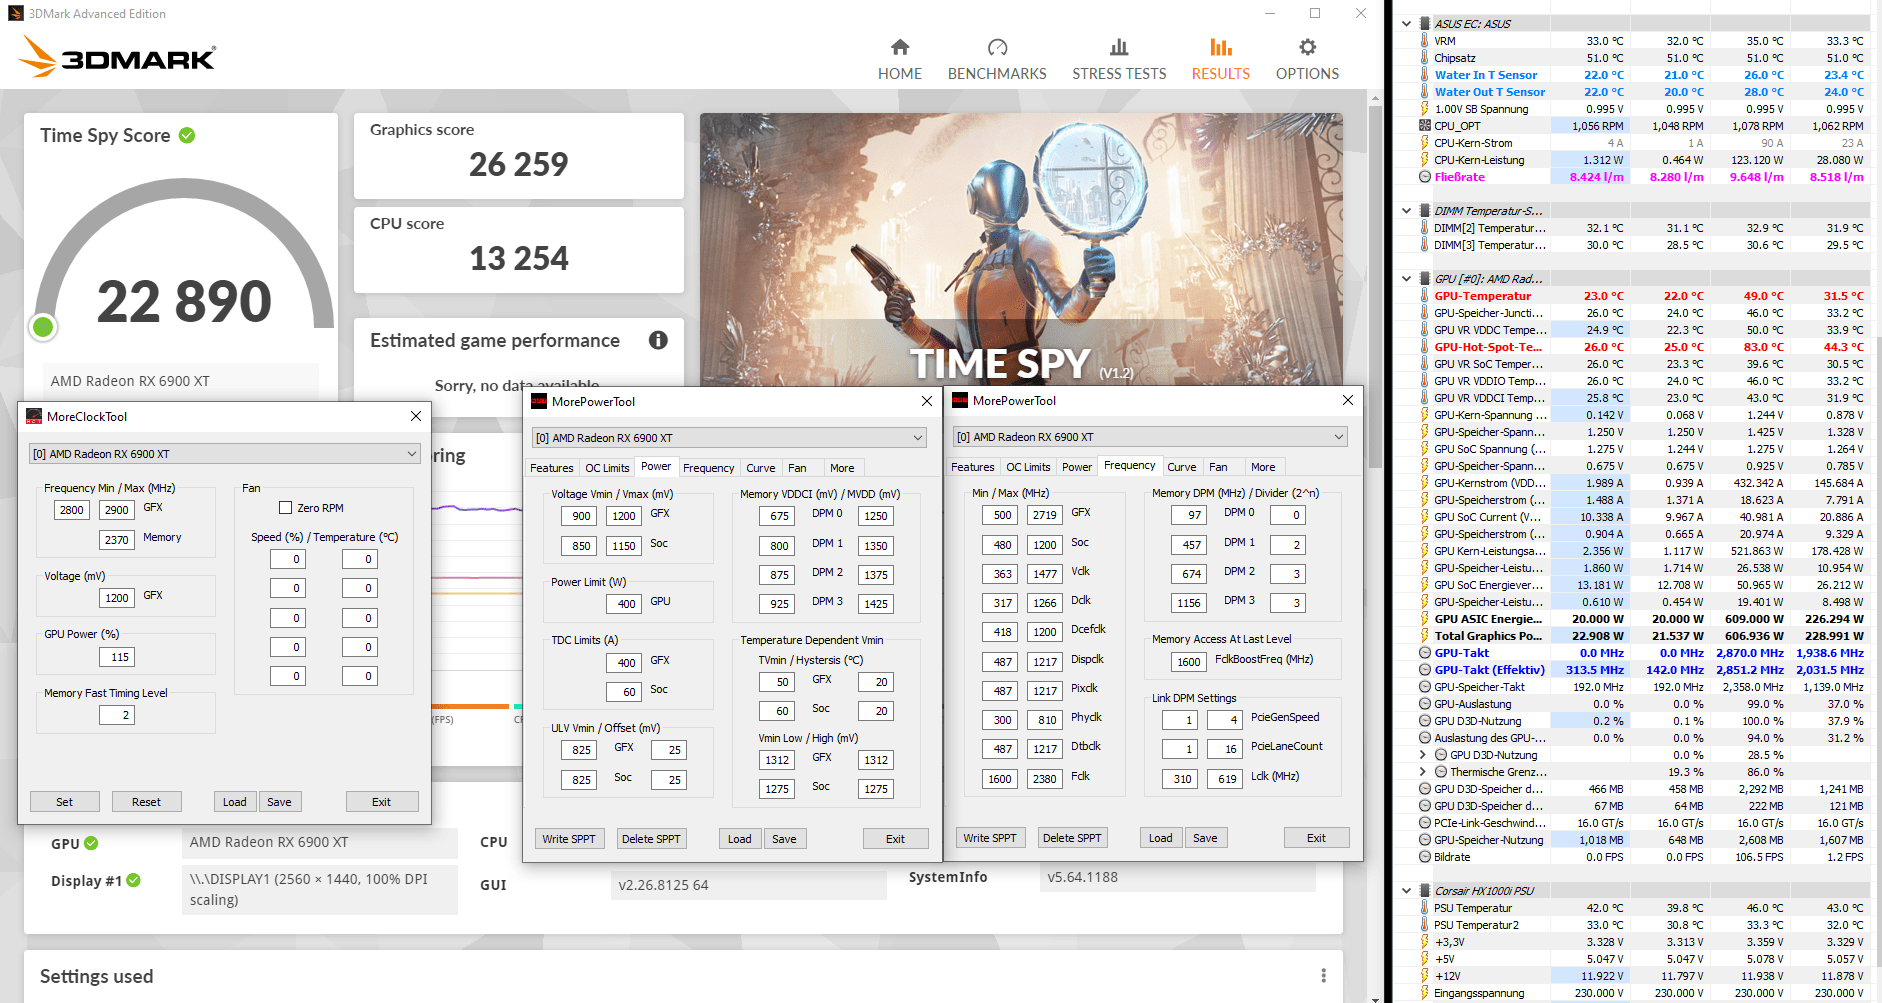Collapse the GPU [#0] AMD Radeon sensor group

tap(1406, 279)
